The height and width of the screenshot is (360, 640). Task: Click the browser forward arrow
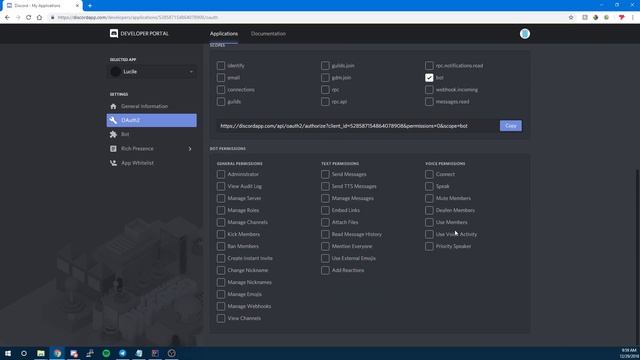pyautogui.click(x=18, y=18)
